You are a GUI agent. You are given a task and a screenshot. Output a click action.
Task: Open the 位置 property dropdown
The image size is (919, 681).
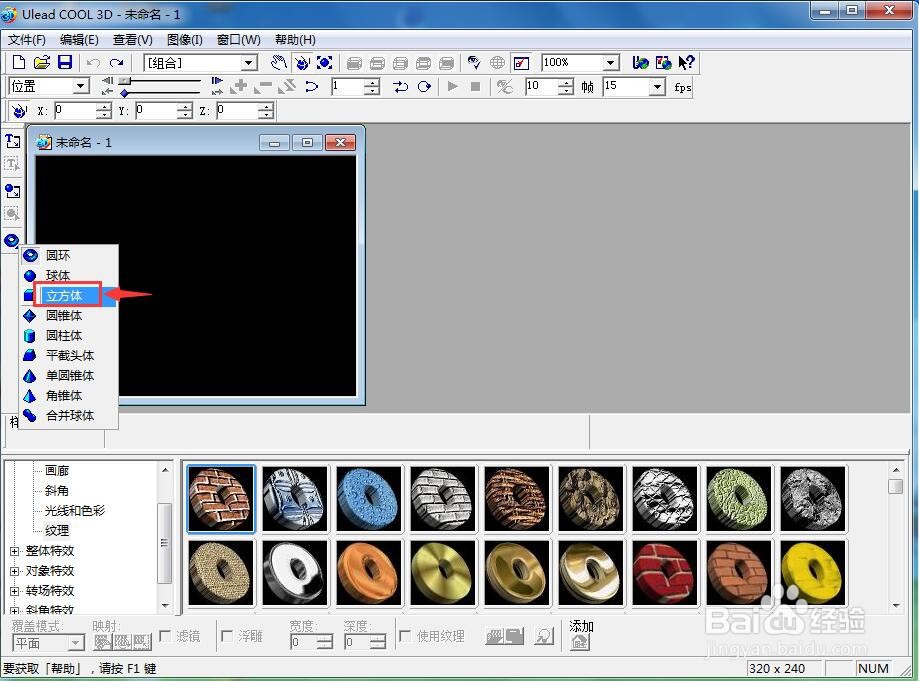point(81,87)
